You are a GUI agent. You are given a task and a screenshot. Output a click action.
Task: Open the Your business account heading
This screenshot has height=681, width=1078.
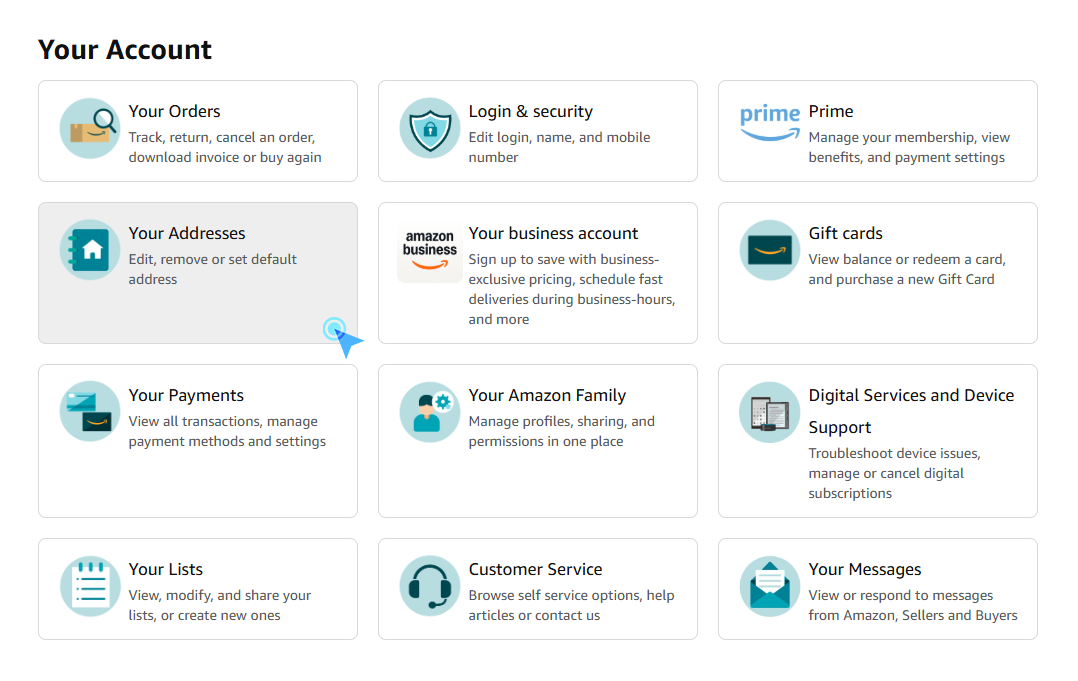tap(553, 234)
